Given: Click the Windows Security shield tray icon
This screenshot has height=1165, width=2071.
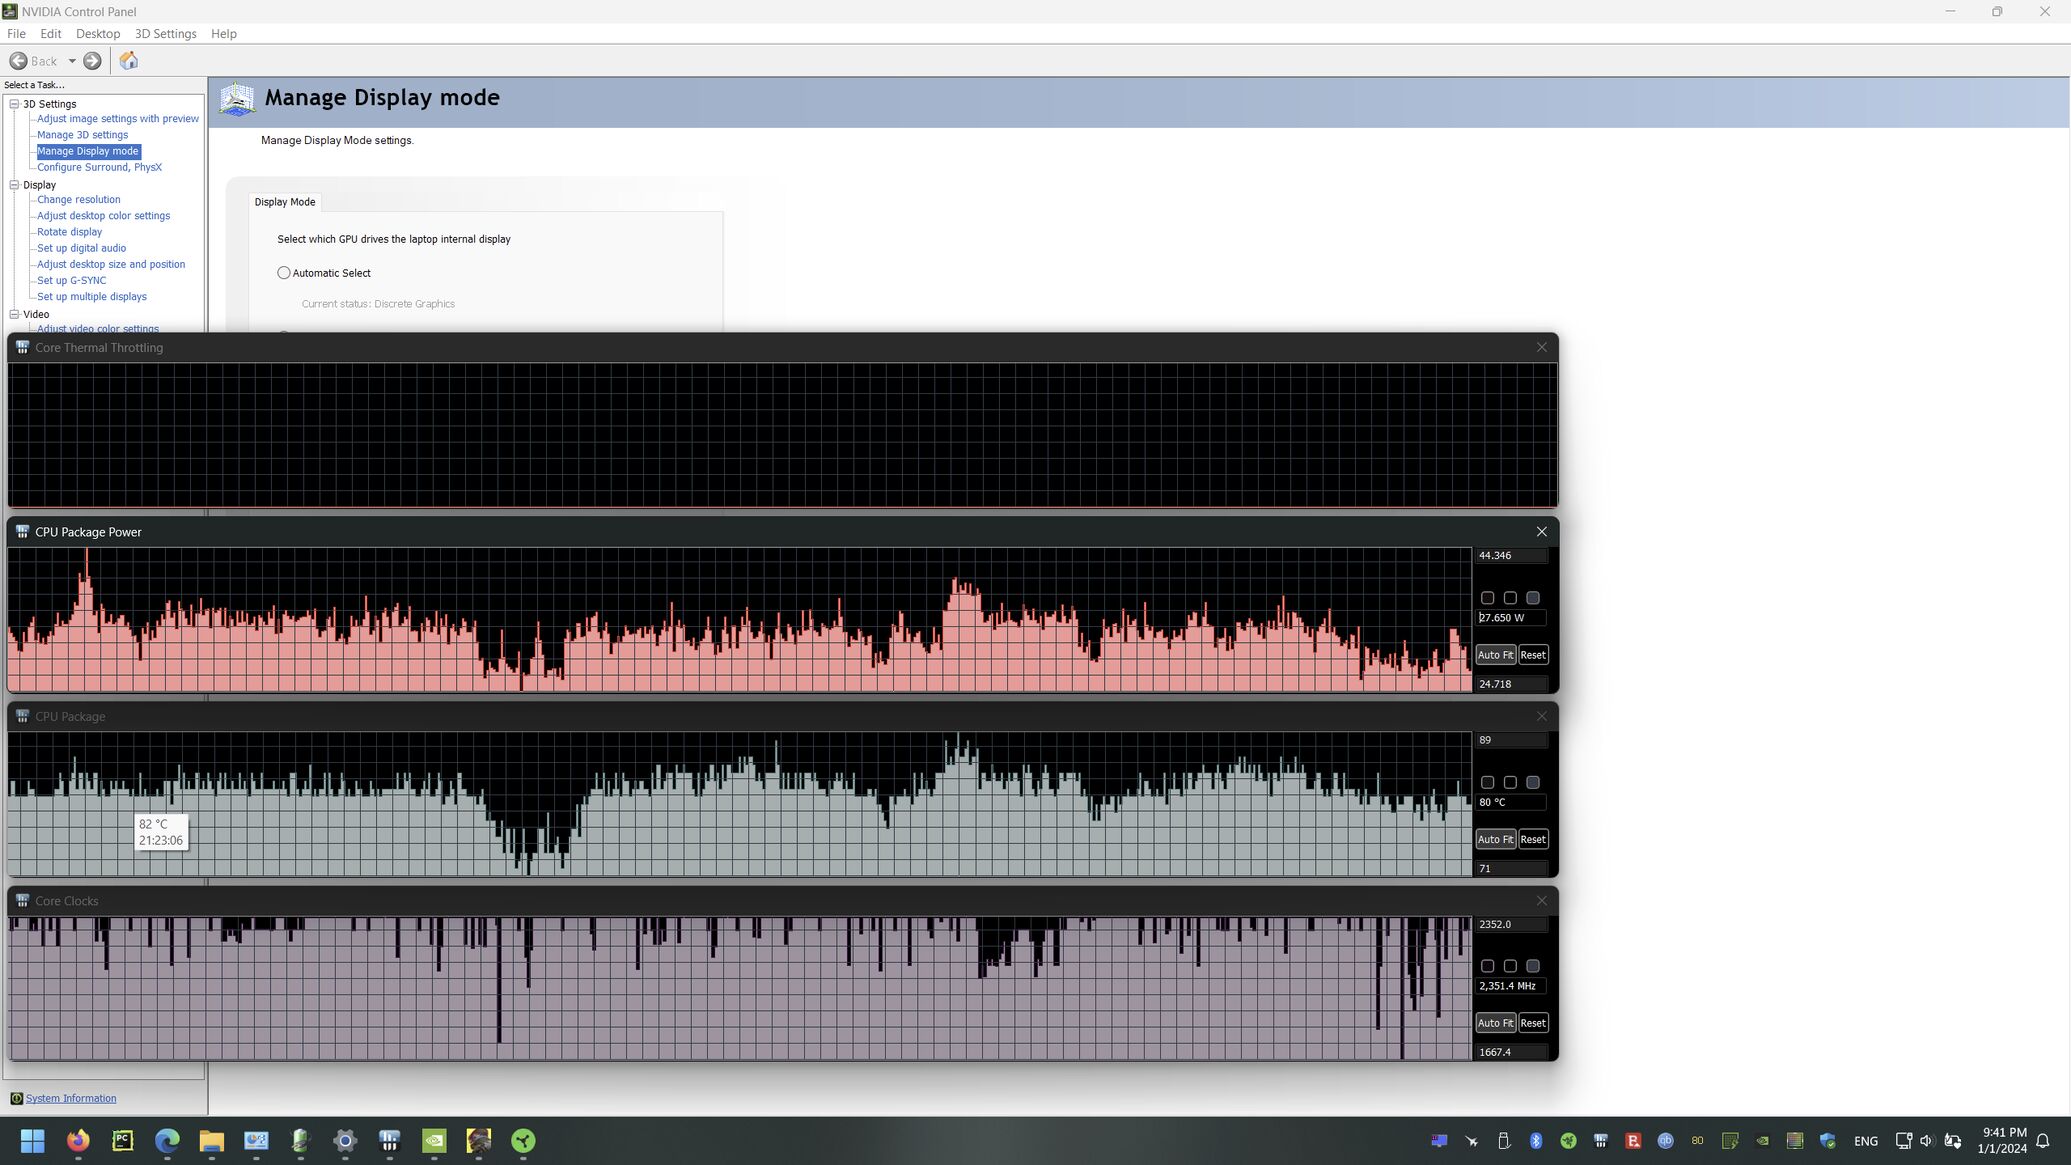Looking at the screenshot, I should (1827, 1140).
